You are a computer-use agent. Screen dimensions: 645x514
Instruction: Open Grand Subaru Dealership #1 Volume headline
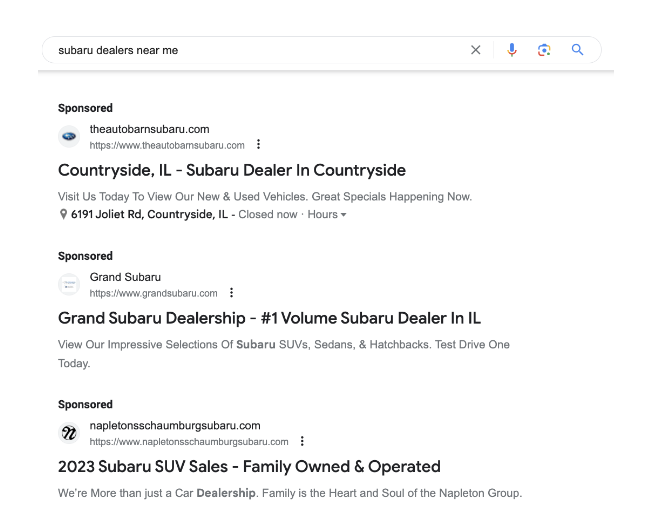[x=269, y=318]
